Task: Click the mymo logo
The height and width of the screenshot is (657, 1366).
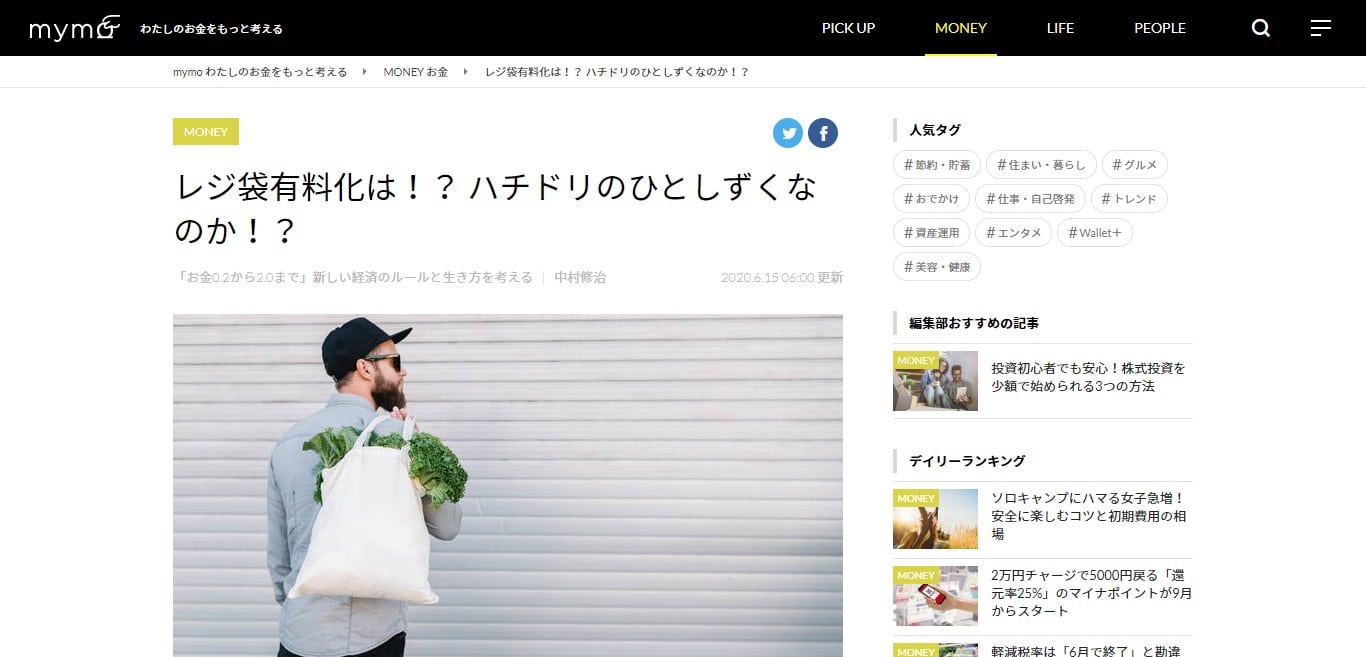Action: (75, 28)
